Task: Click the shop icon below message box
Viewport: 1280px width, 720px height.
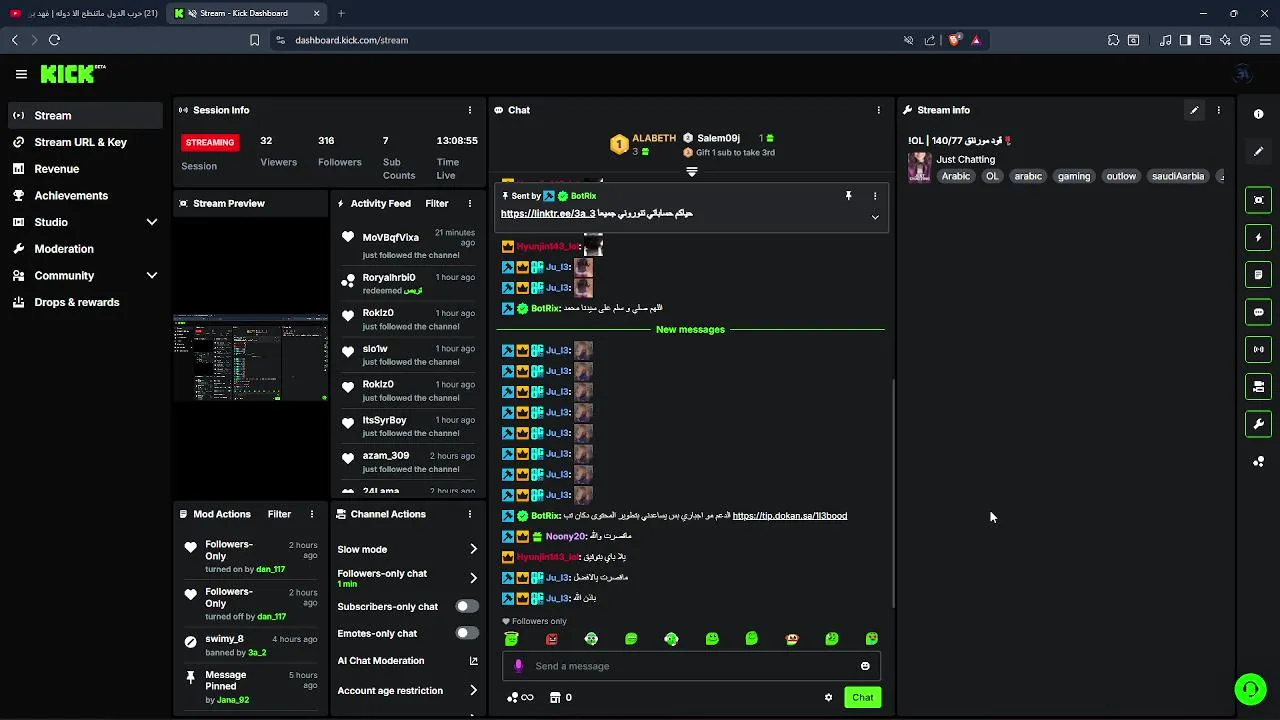Action: click(x=555, y=698)
